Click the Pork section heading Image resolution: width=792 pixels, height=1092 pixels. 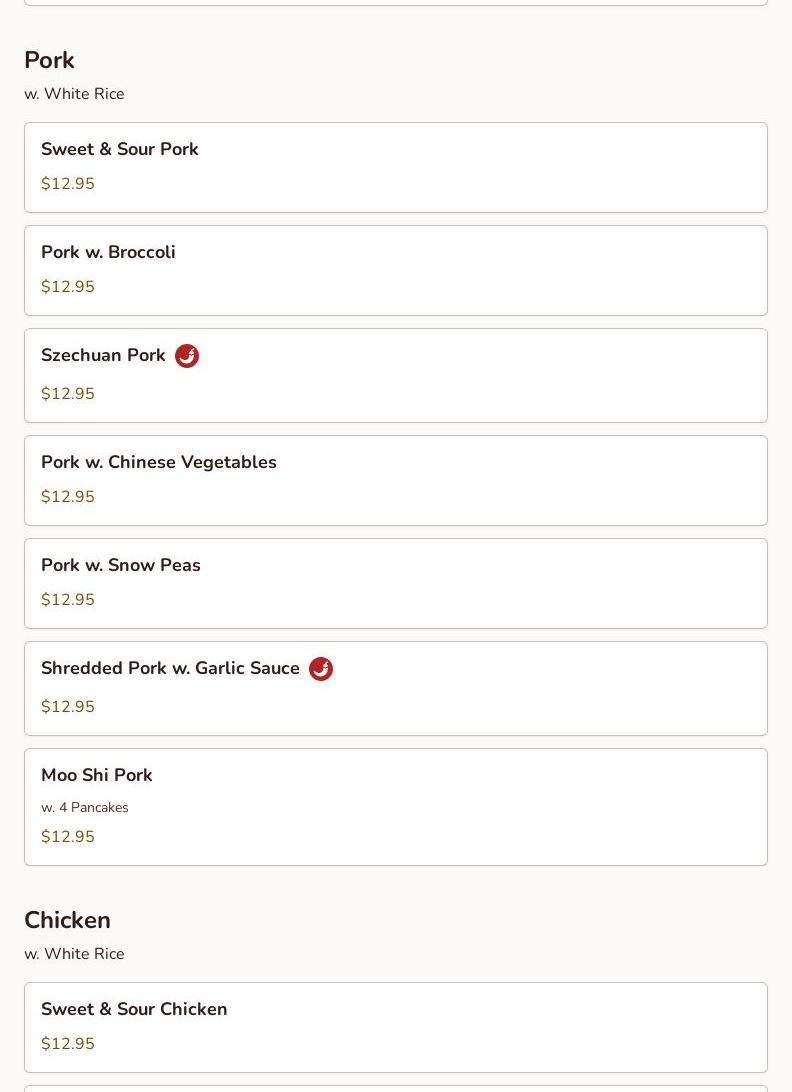click(x=49, y=60)
